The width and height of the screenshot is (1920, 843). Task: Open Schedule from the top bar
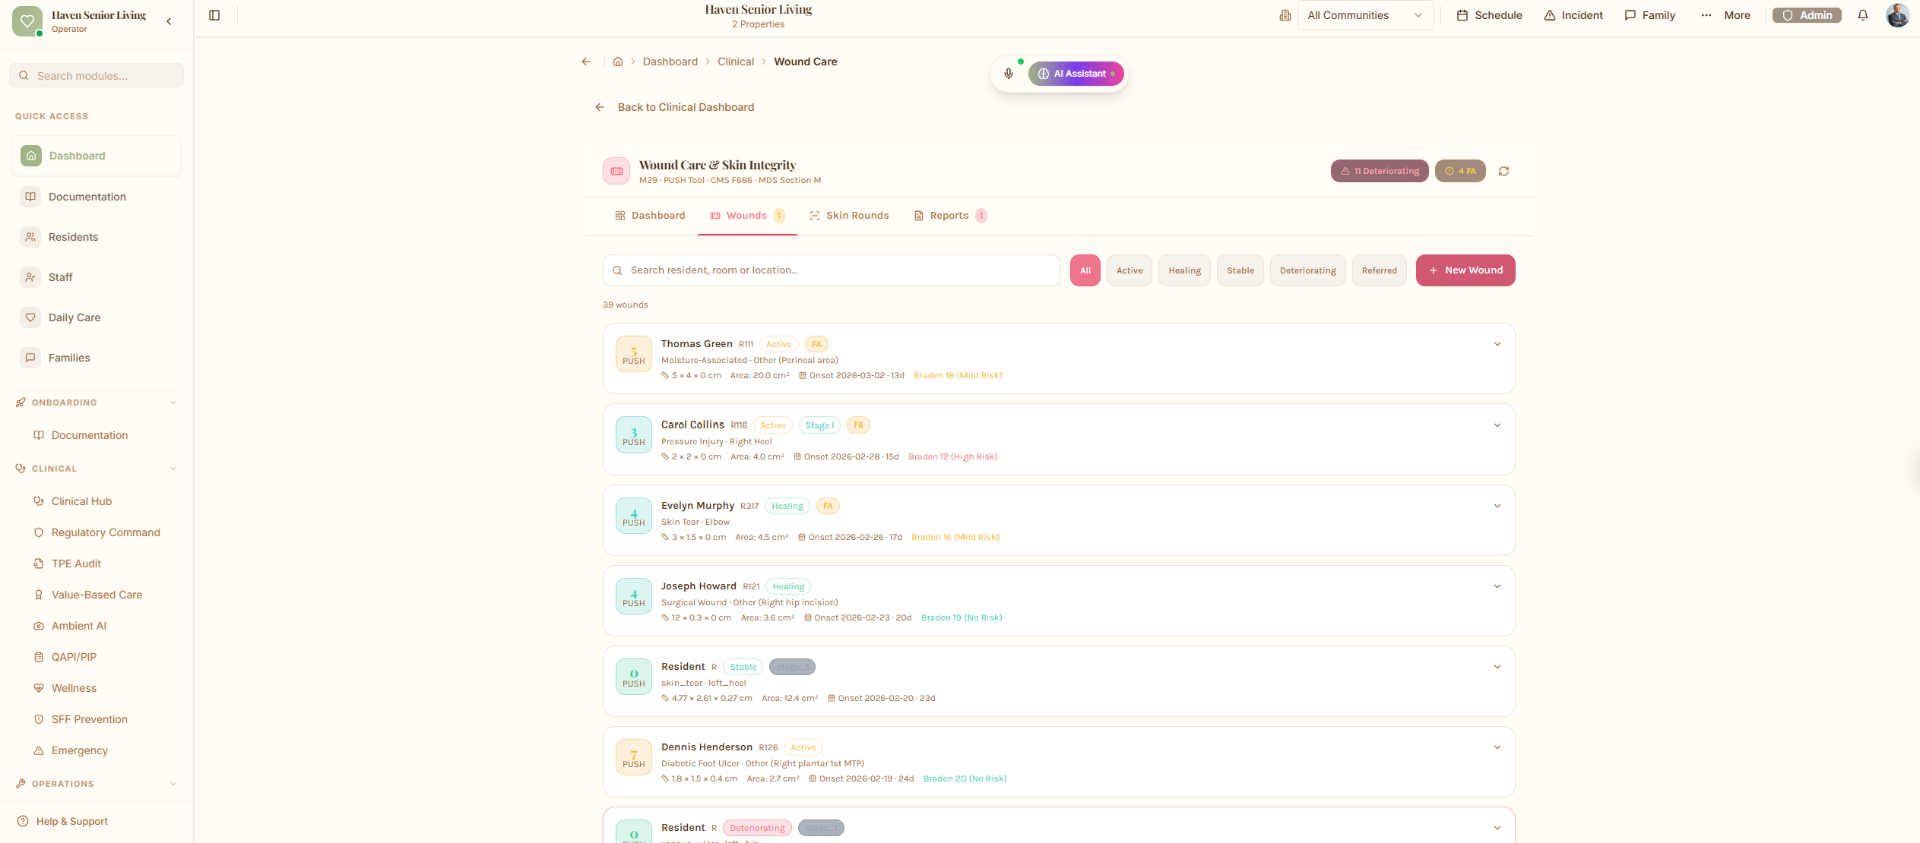coord(1489,15)
